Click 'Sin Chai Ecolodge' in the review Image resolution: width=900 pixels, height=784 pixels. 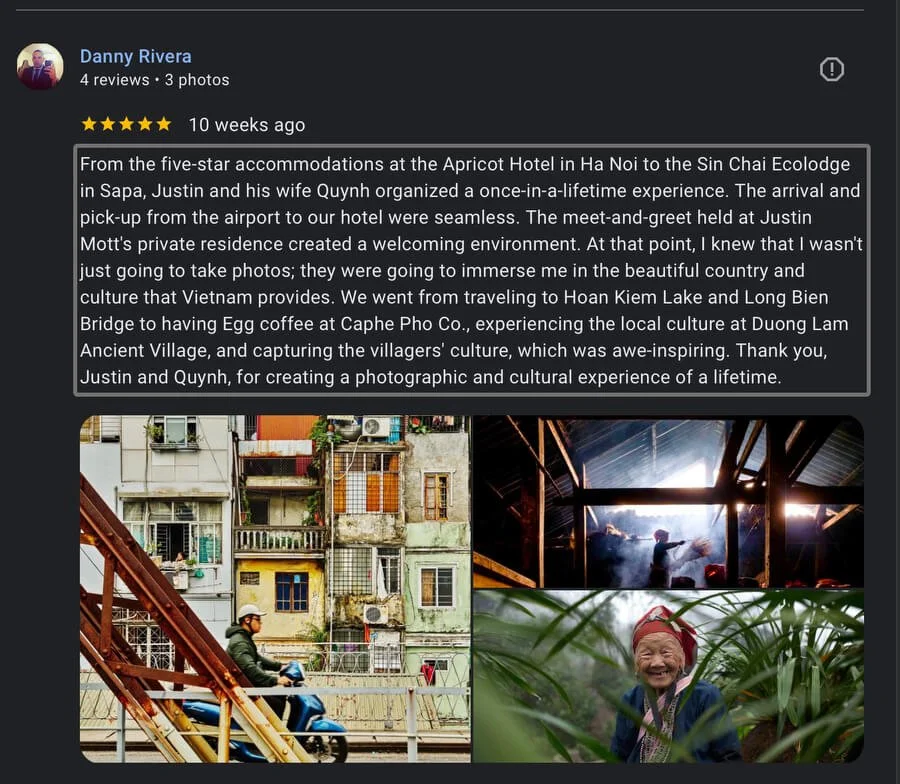773,164
